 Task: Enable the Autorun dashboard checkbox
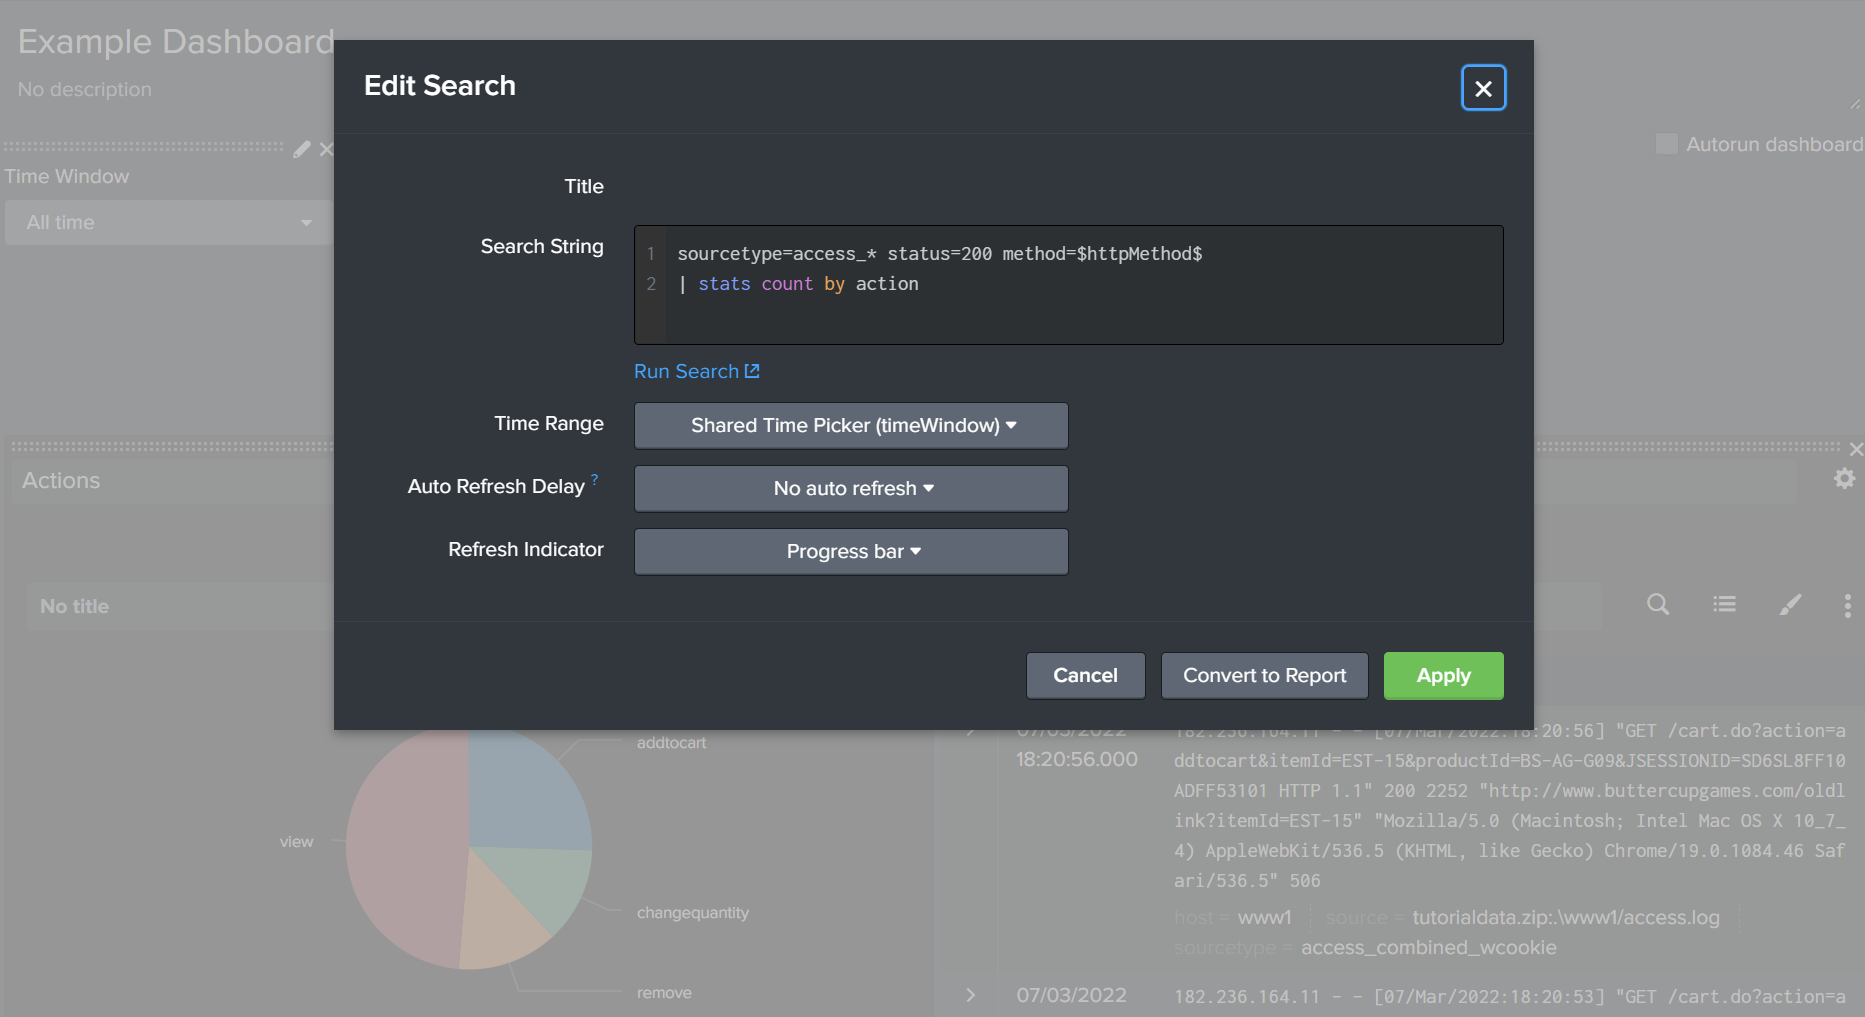point(1666,144)
